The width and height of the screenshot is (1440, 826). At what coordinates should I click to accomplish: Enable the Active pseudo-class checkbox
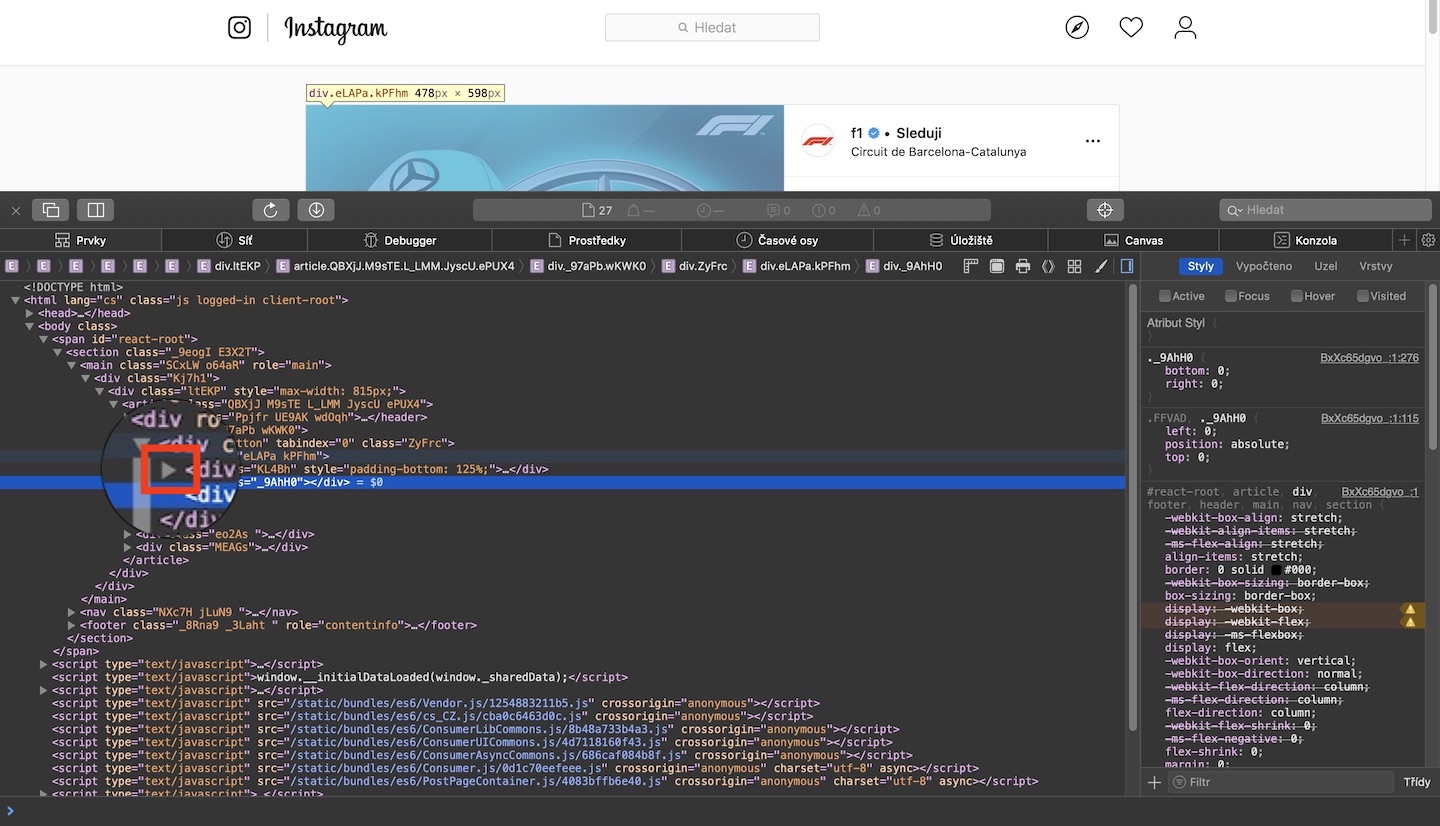click(x=1164, y=296)
